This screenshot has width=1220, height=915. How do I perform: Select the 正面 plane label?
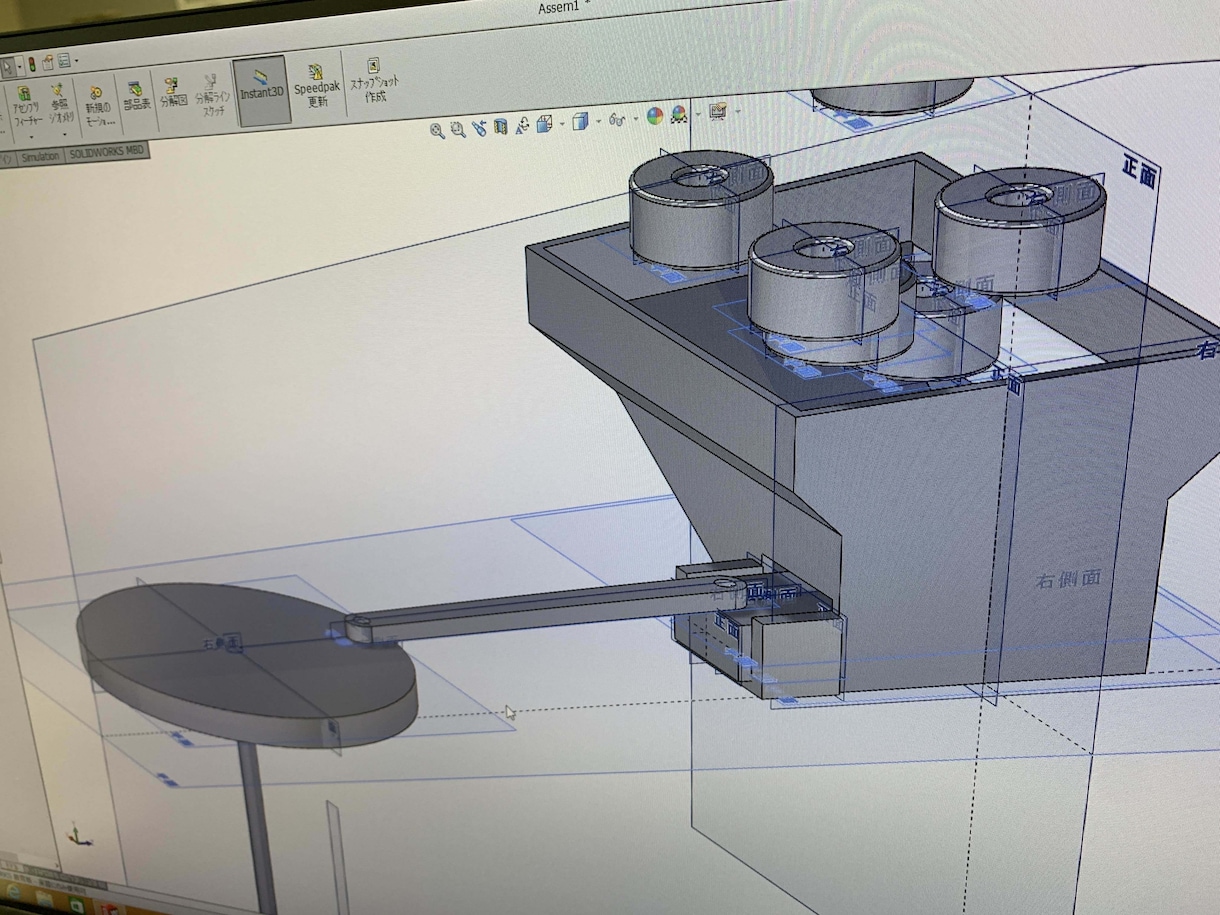pos(1139,171)
